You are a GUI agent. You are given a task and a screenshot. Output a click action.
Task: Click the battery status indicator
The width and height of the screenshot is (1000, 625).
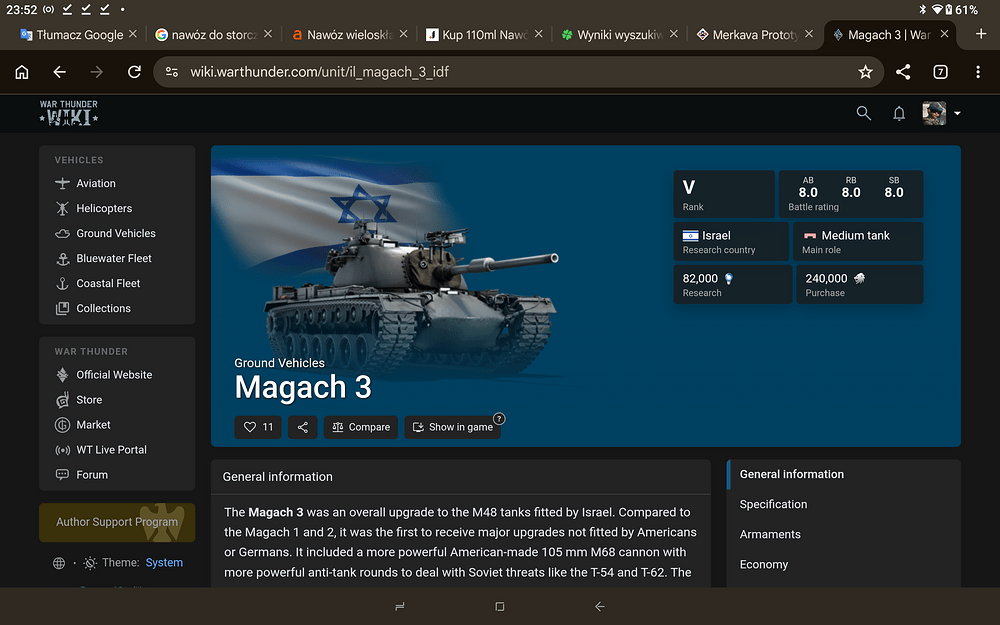[962, 10]
